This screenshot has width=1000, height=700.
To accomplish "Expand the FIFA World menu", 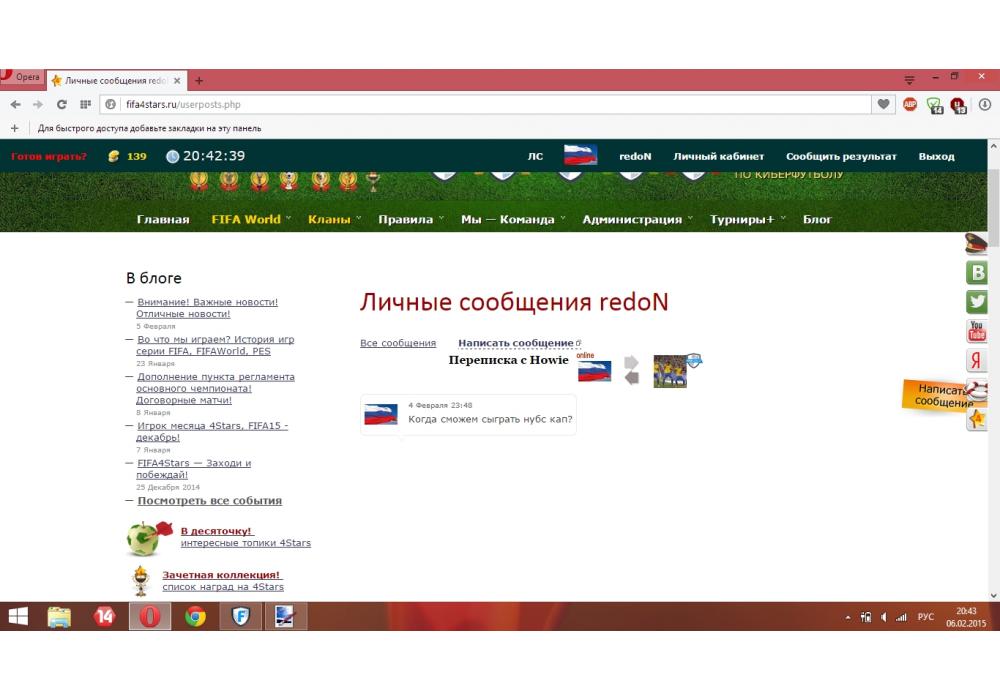I will [x=246, y=220].
